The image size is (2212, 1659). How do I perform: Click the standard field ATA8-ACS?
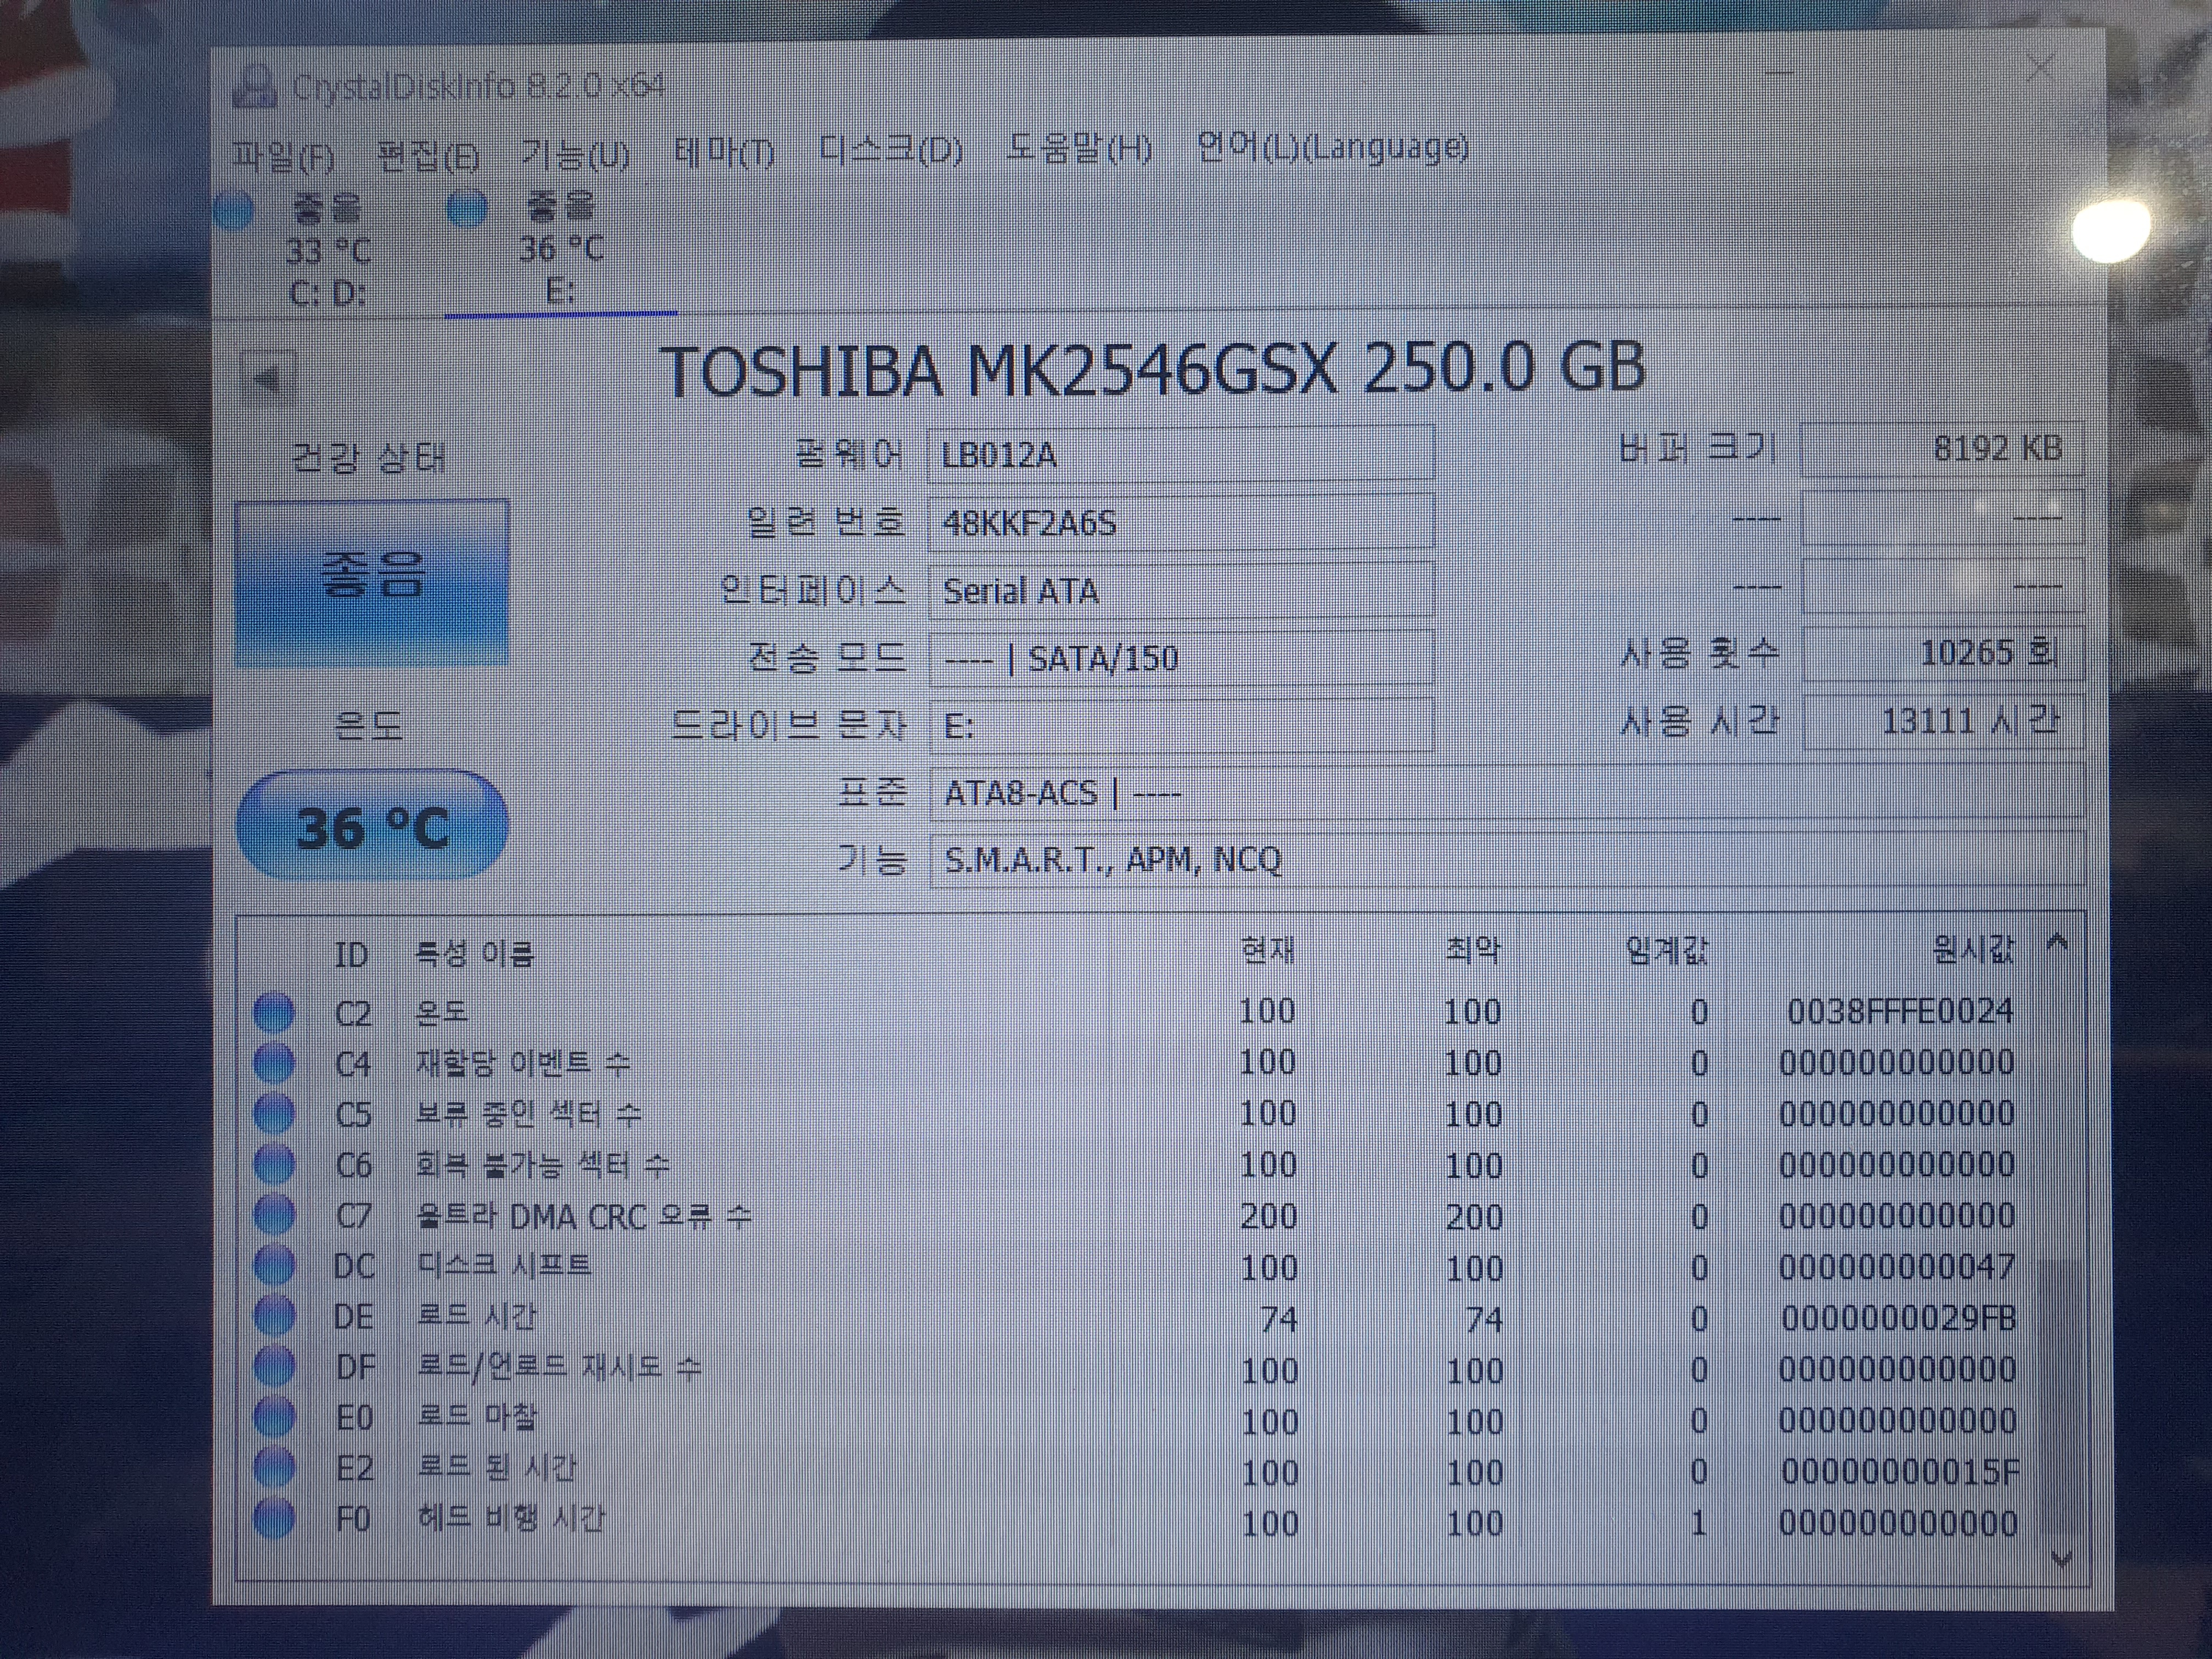coord(1507,792)
